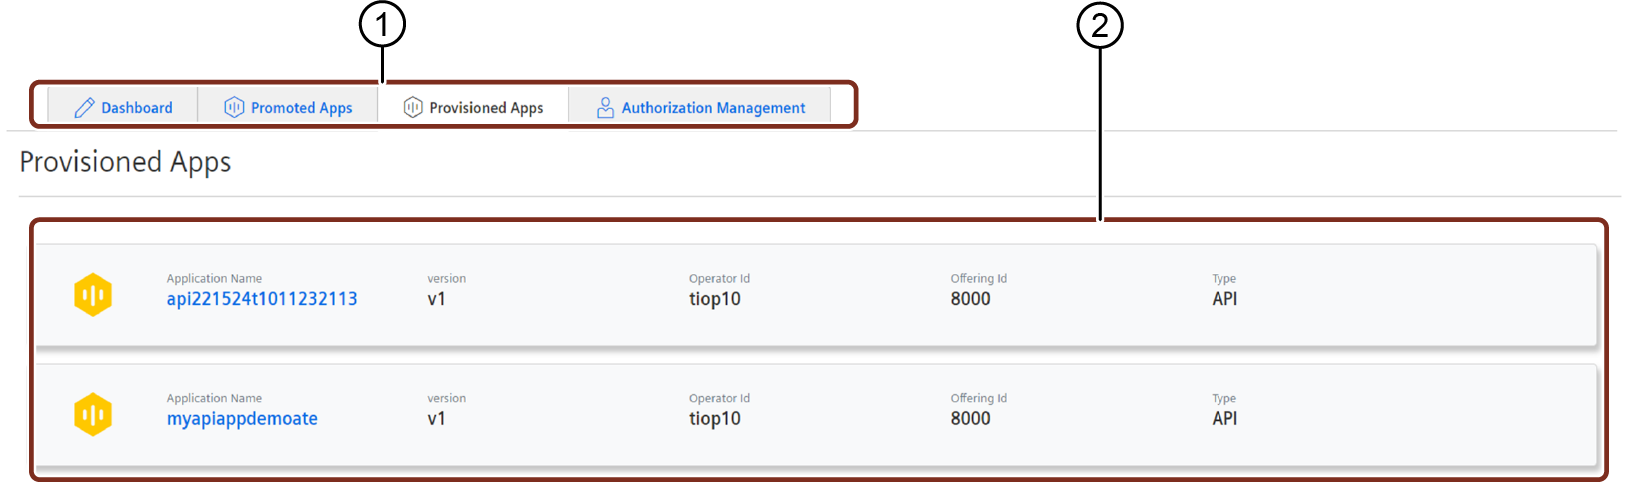1625x490 pixels.
Task: Click Type API in myapiappdemoate row
Action: pyautogui.click(x=1225, y=419)
